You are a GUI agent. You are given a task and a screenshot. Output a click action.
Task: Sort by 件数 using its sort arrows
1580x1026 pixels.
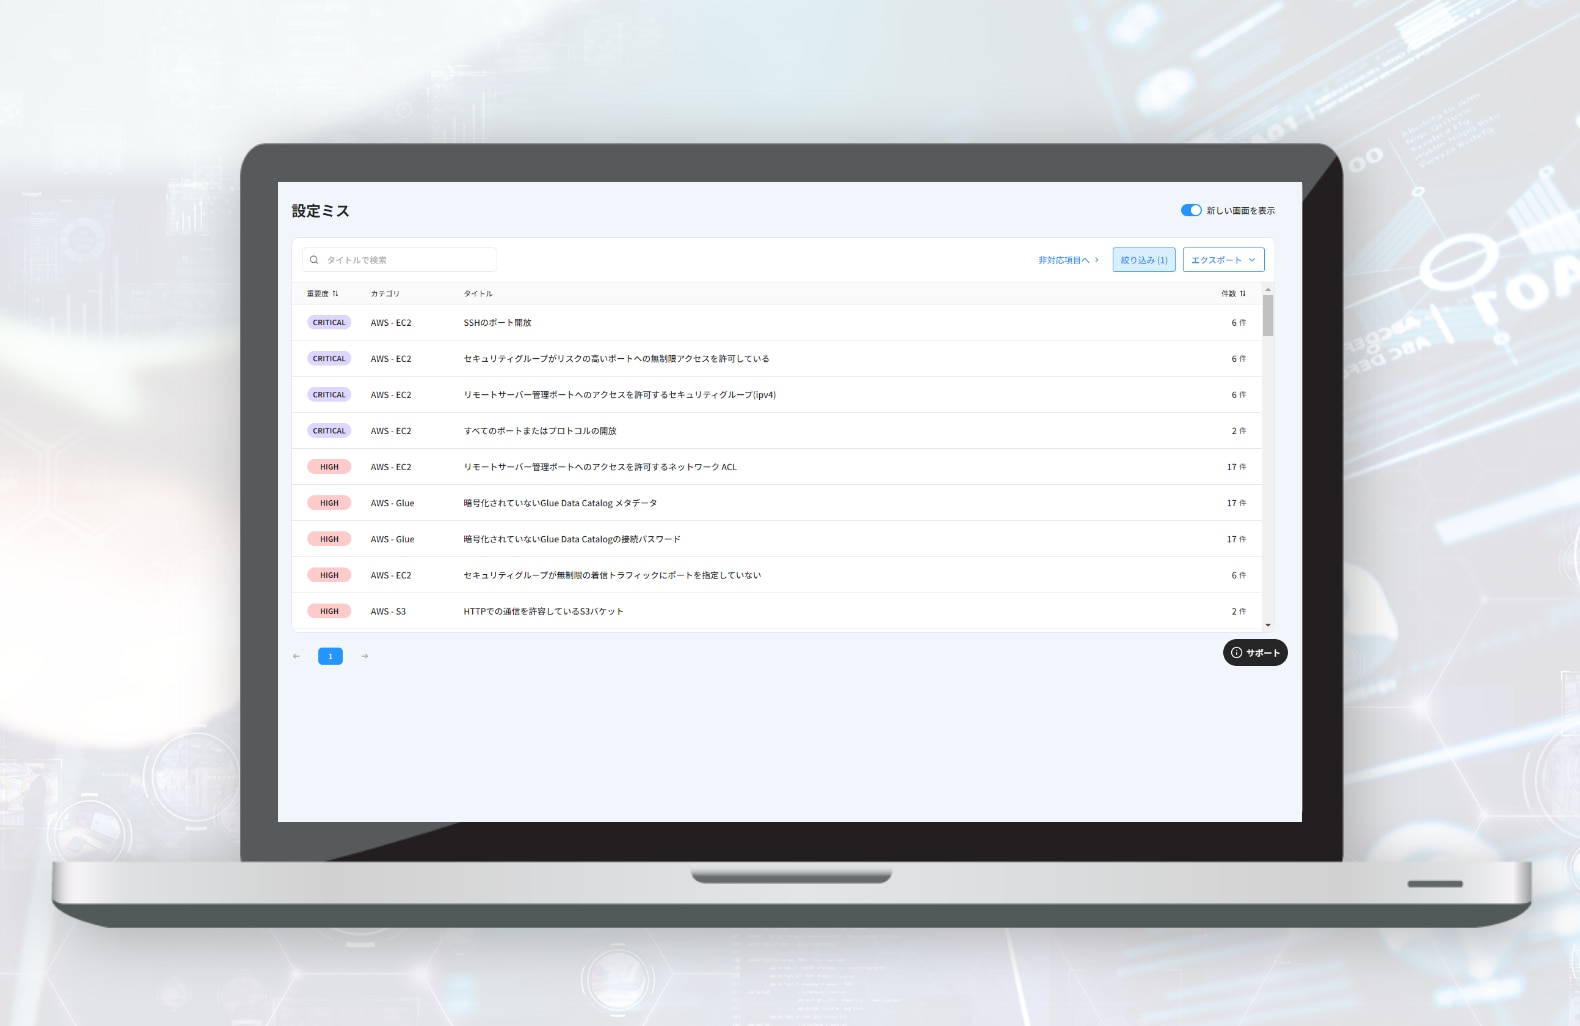1243,294
